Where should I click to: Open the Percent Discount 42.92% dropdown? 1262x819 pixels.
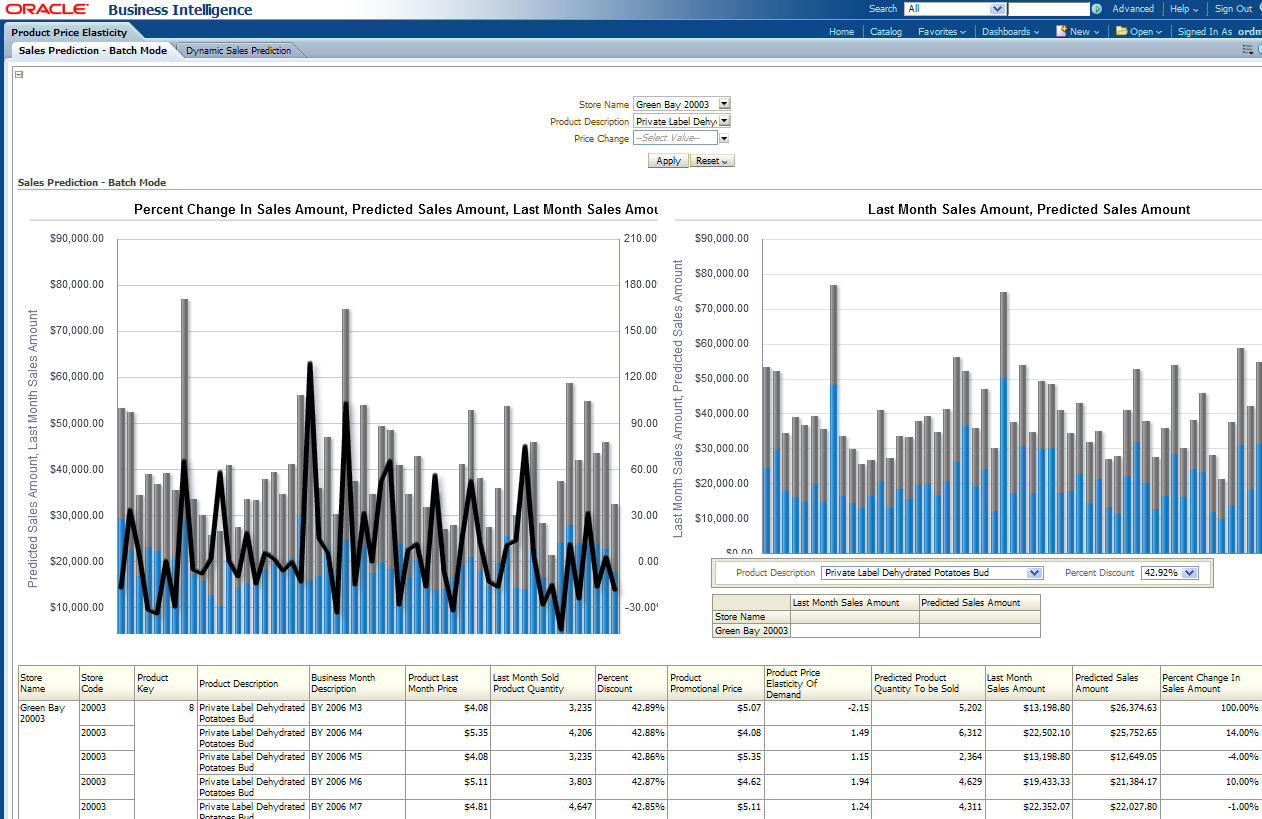click(1188, 573)
